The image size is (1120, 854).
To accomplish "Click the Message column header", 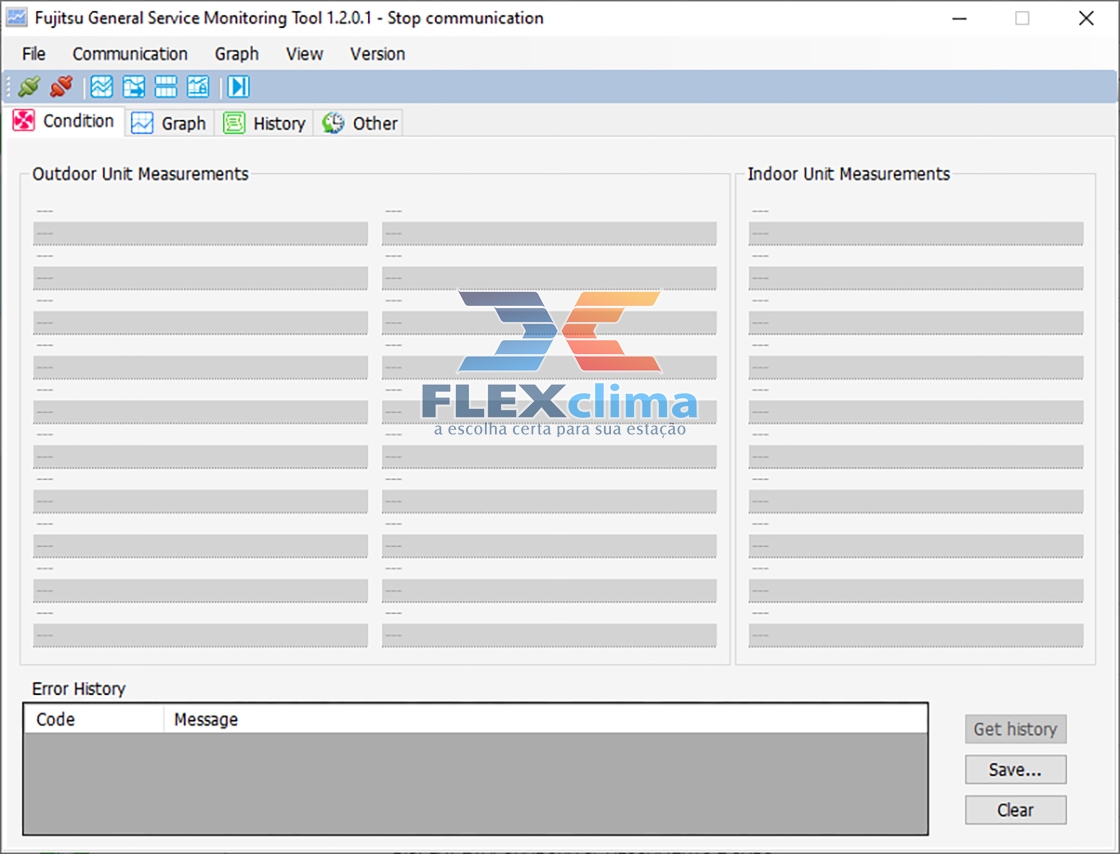I will (x=546, y=719).
